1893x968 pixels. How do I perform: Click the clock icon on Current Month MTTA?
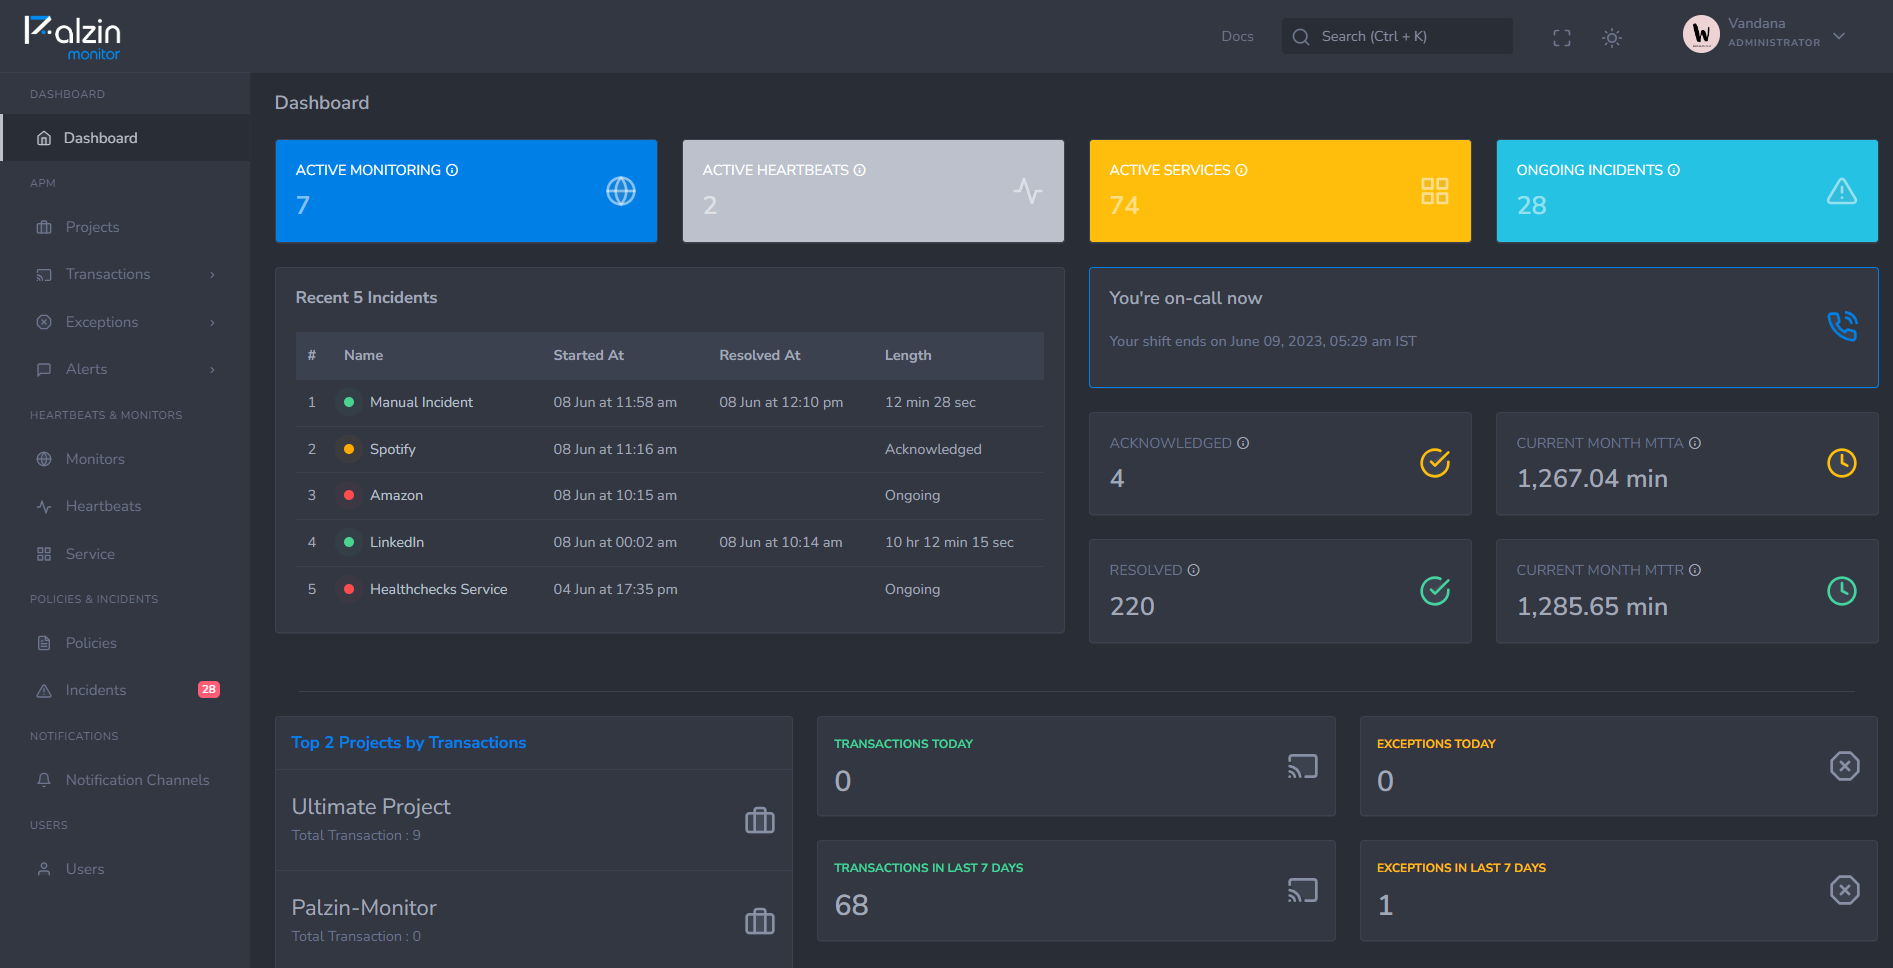tap(1842, 463)
